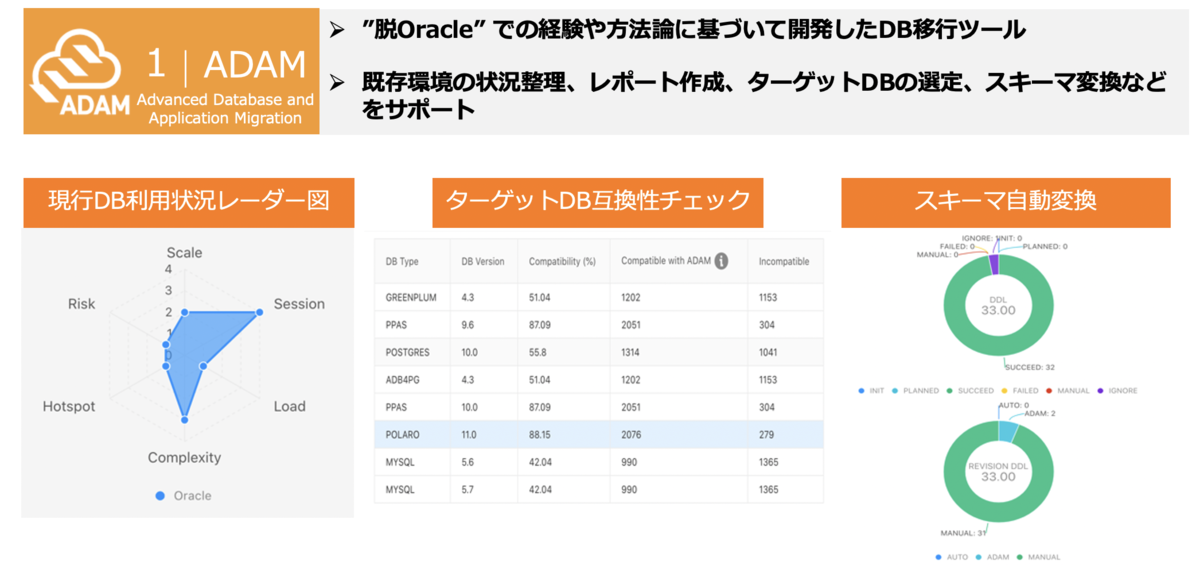The image size is (1200, 566).
Task: Click the 279 incompatible count for POLARO
Action: click(x=766, y=435)
